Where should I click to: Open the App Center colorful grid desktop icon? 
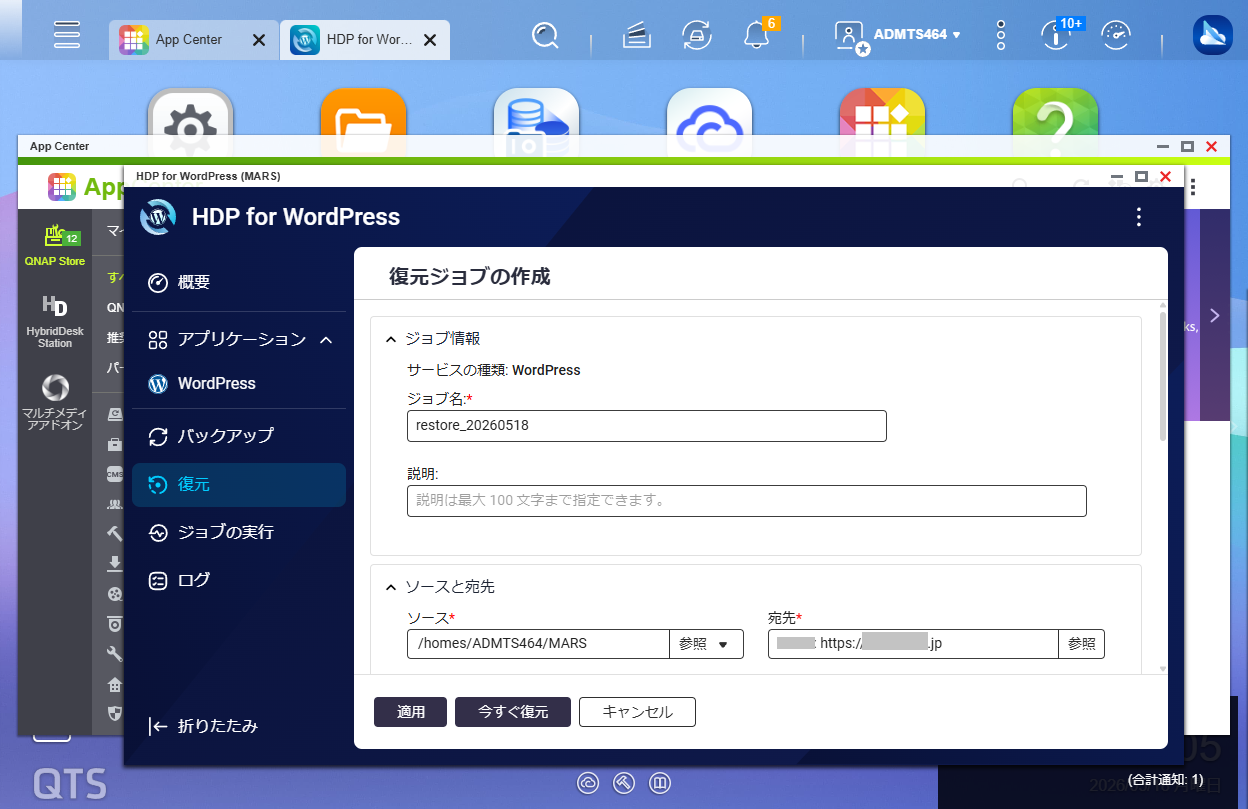click(882, 112)
